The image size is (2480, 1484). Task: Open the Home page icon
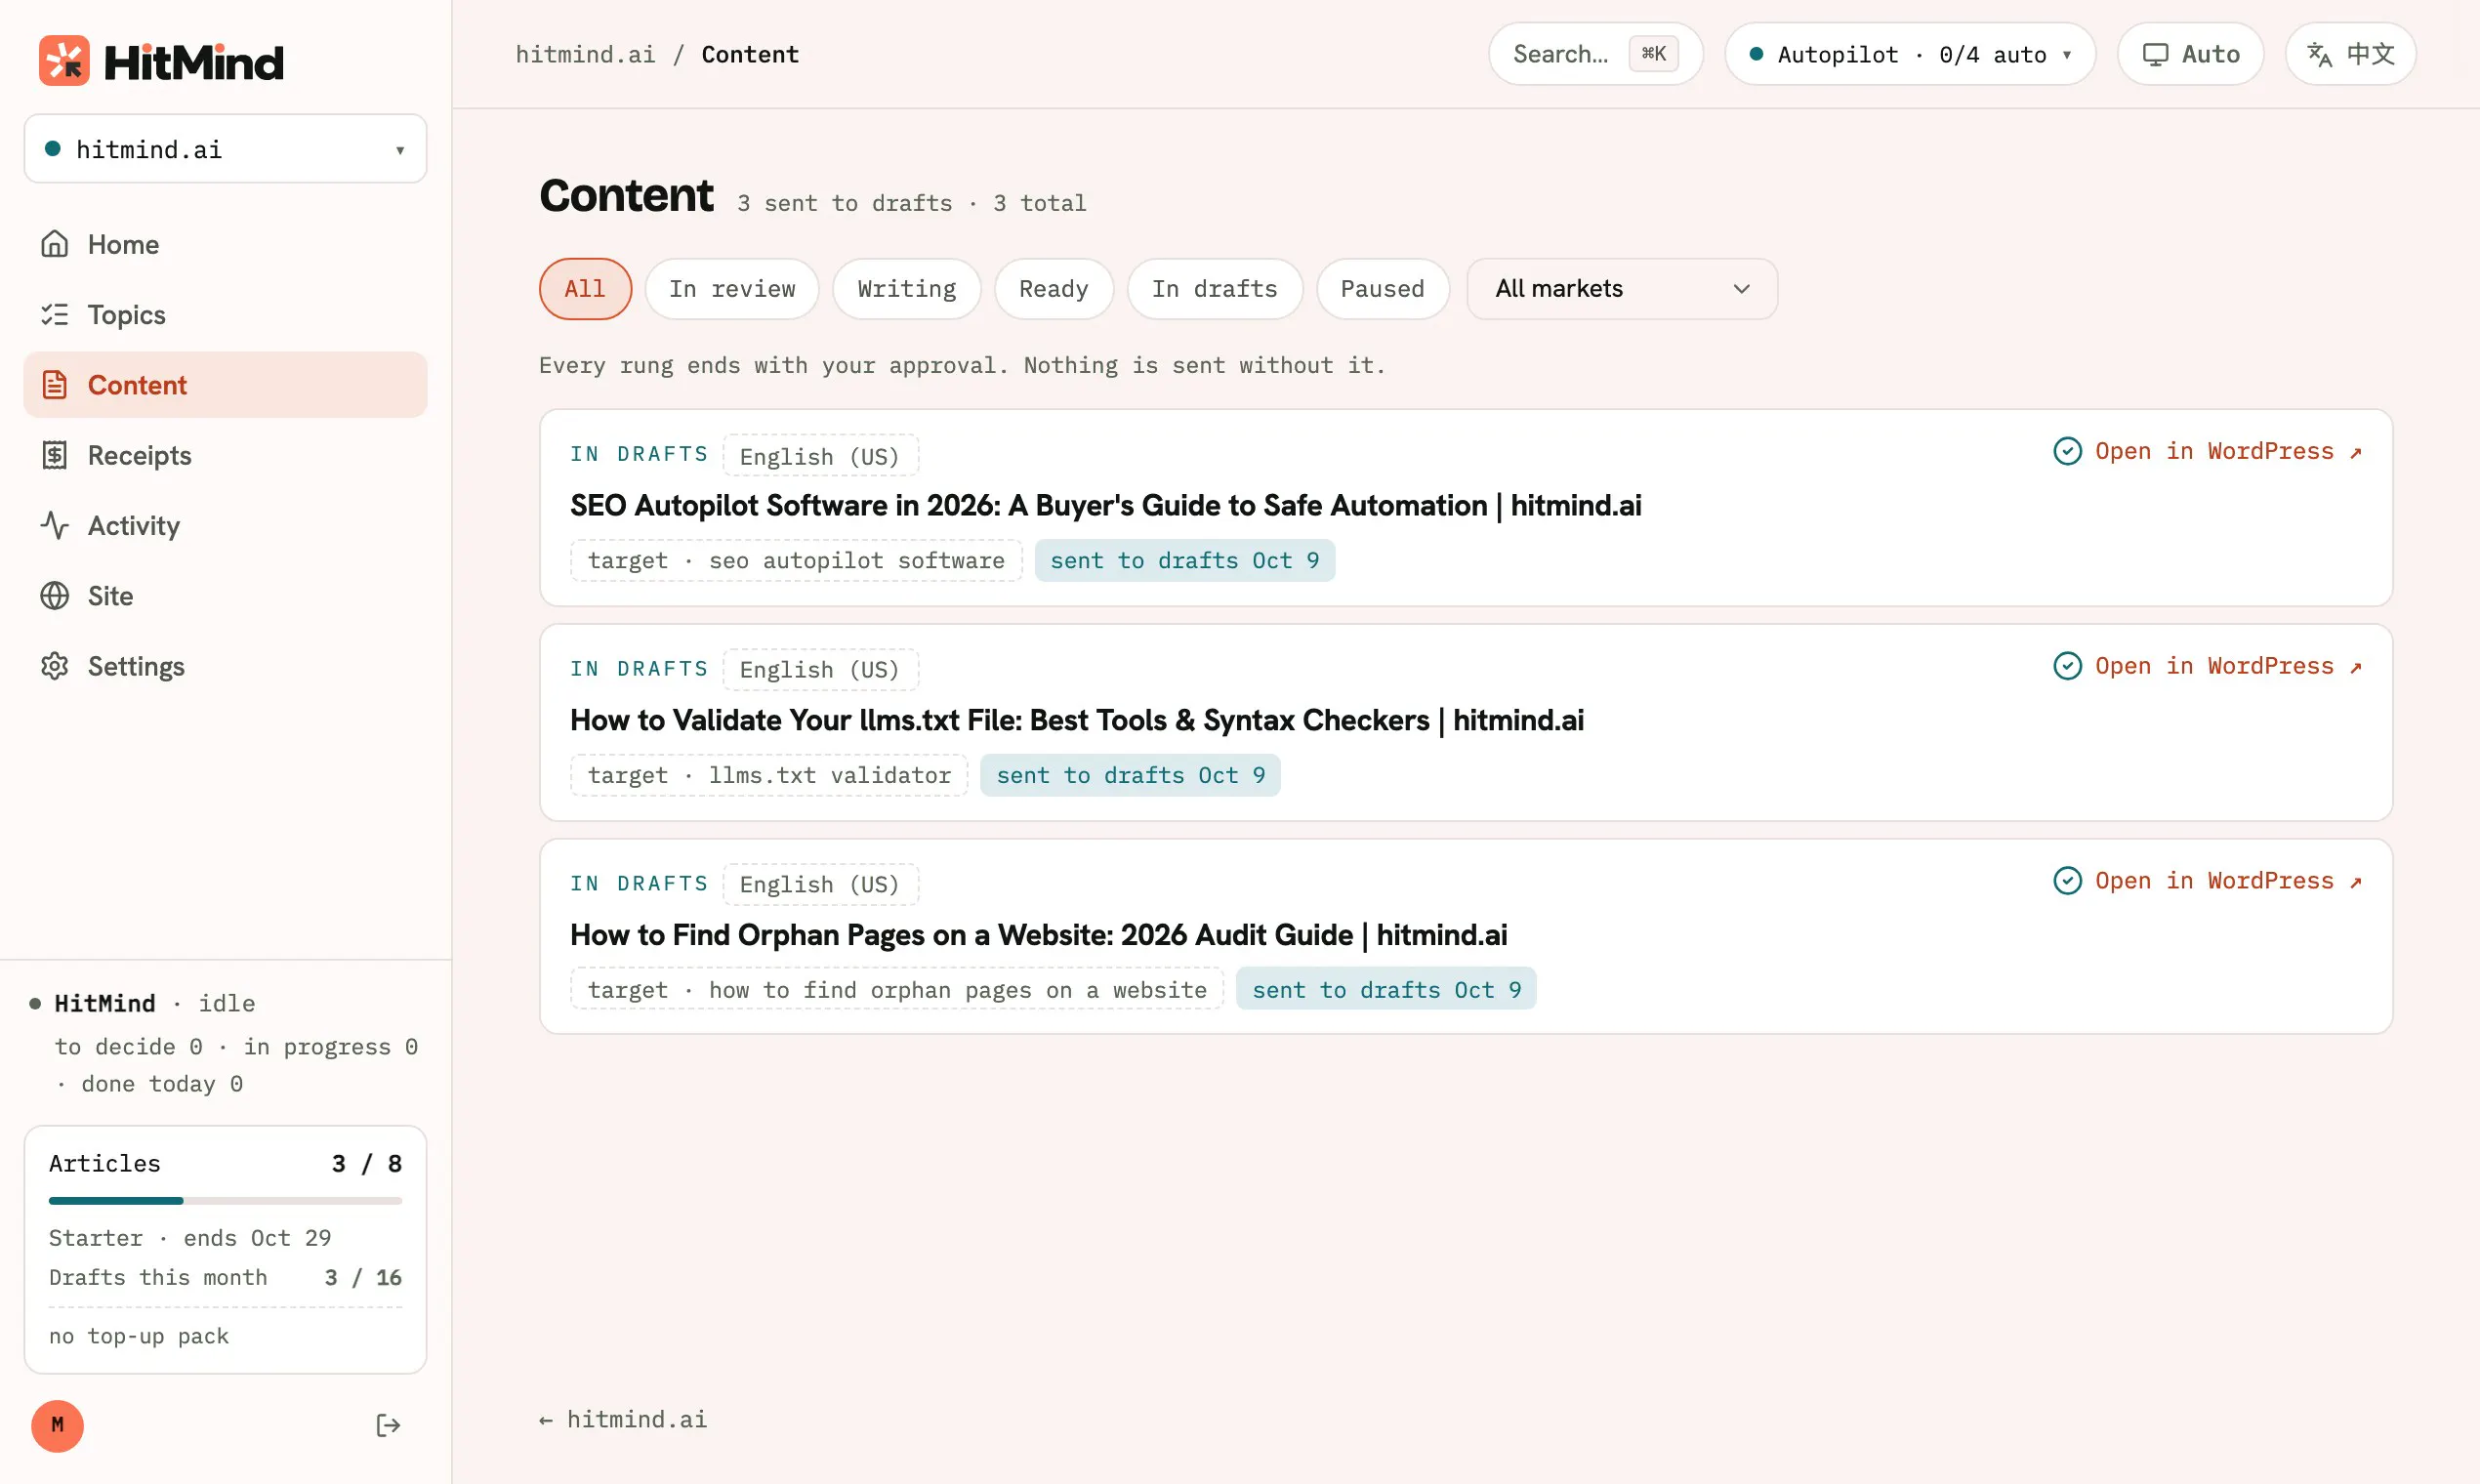pyautogui.click(x=55, y=244)
